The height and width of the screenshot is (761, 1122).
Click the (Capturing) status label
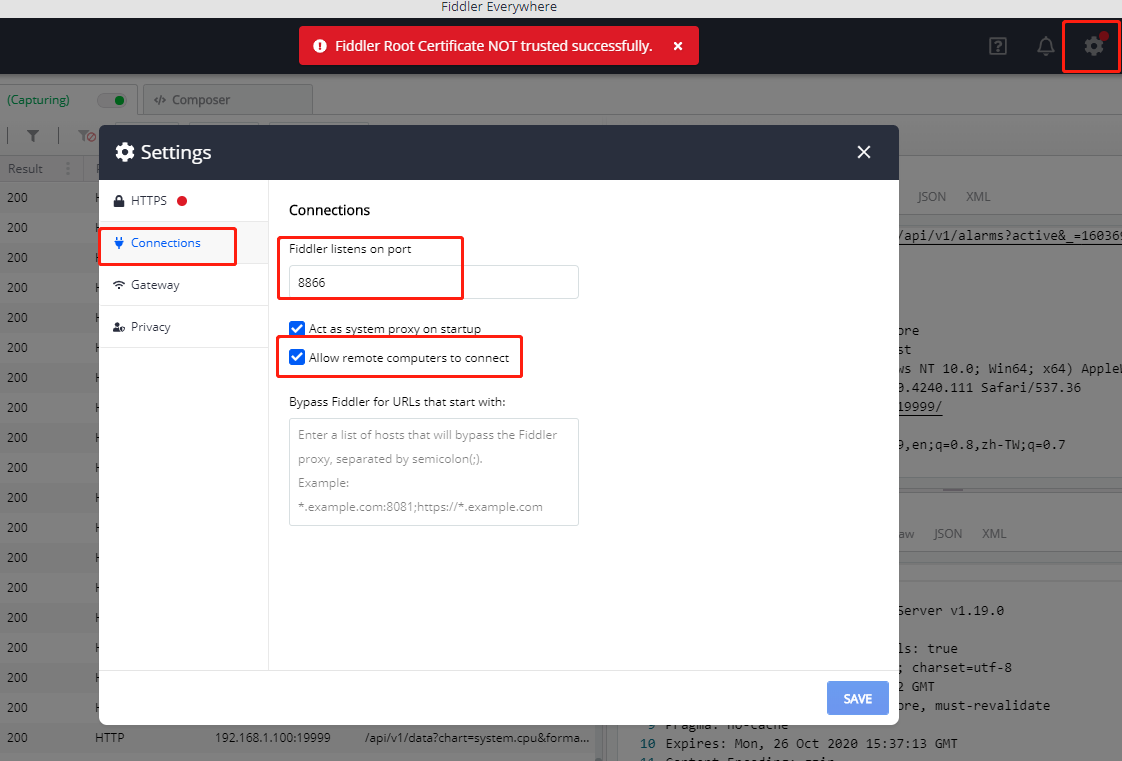[x=39, y=99]
